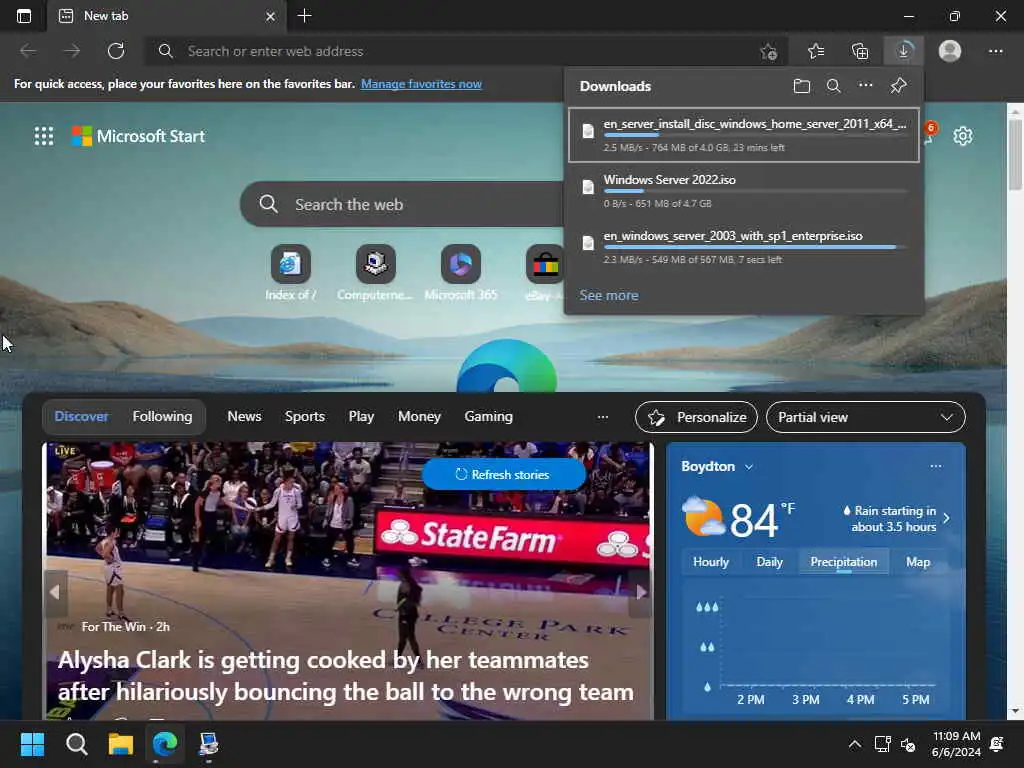Expand the Boydton location dropdown
Screen dimensions: 1024x768
[749, 467]
